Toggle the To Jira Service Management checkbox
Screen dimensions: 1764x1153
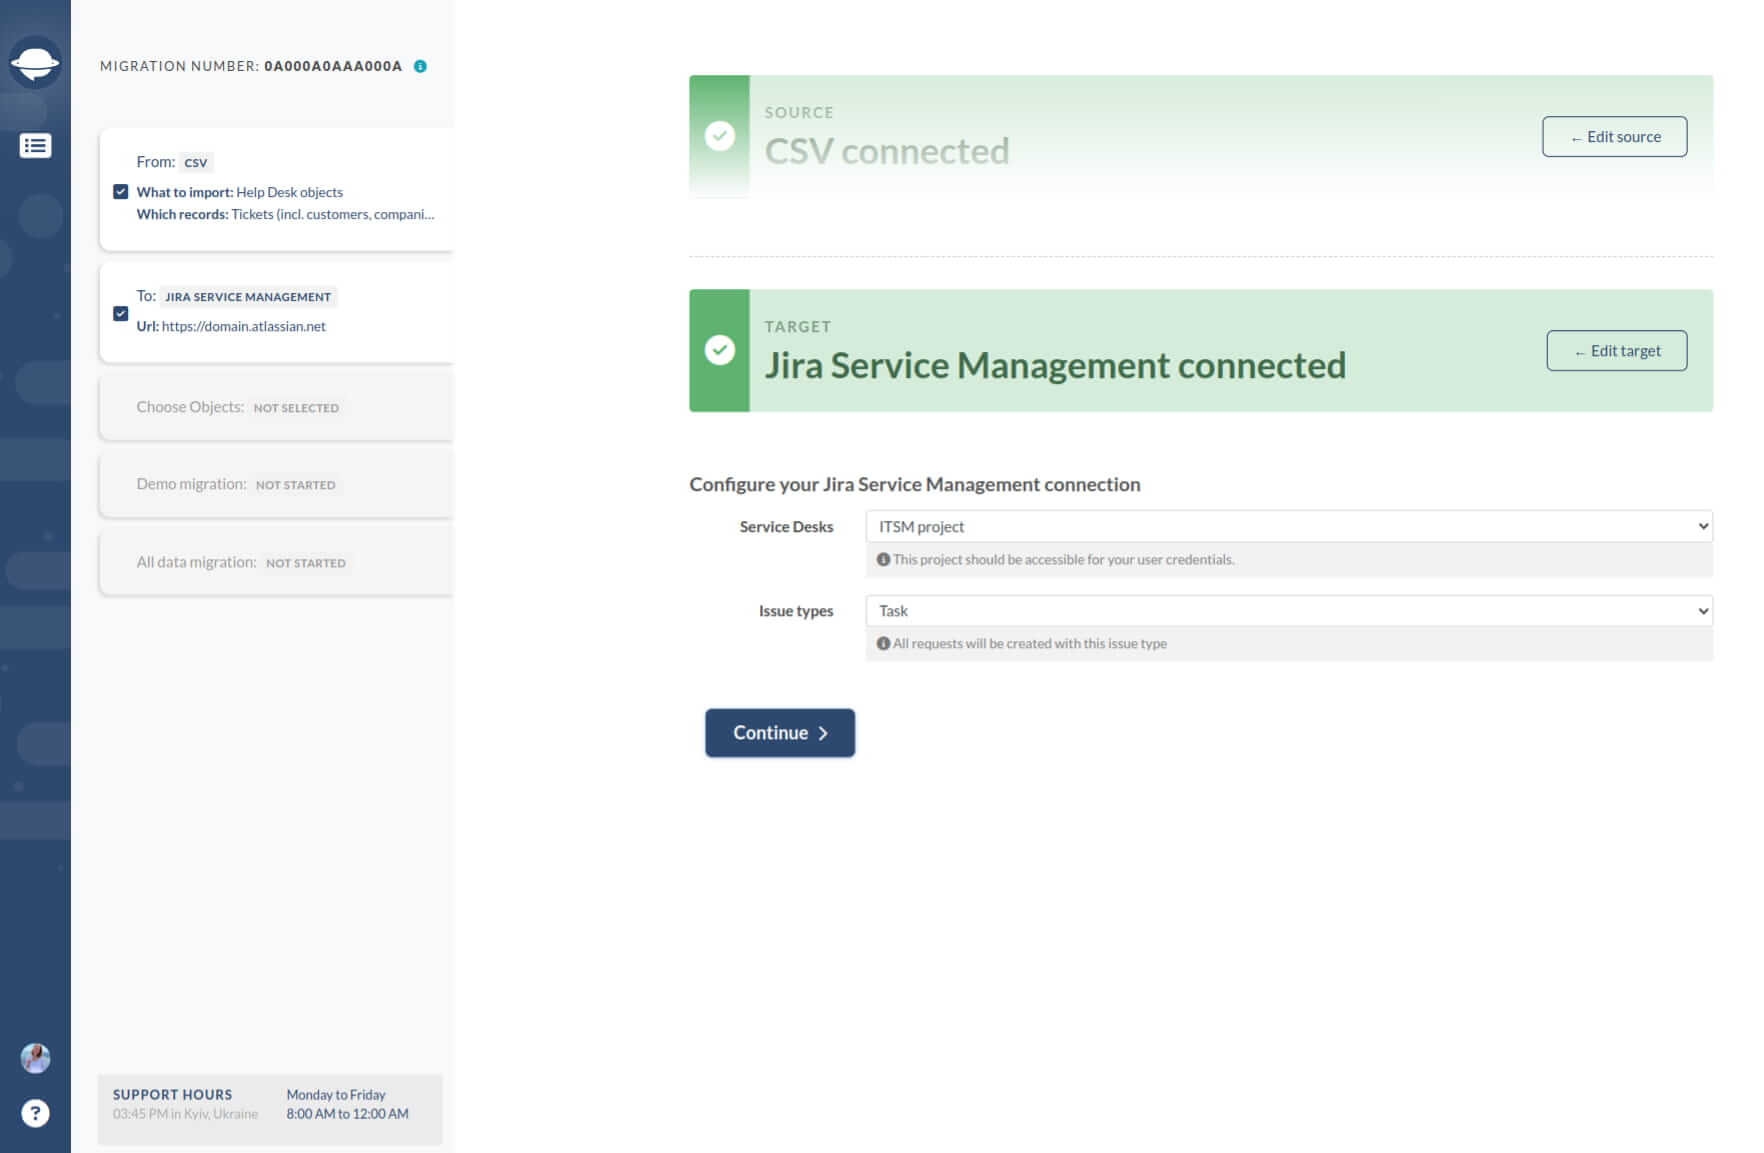121,313
